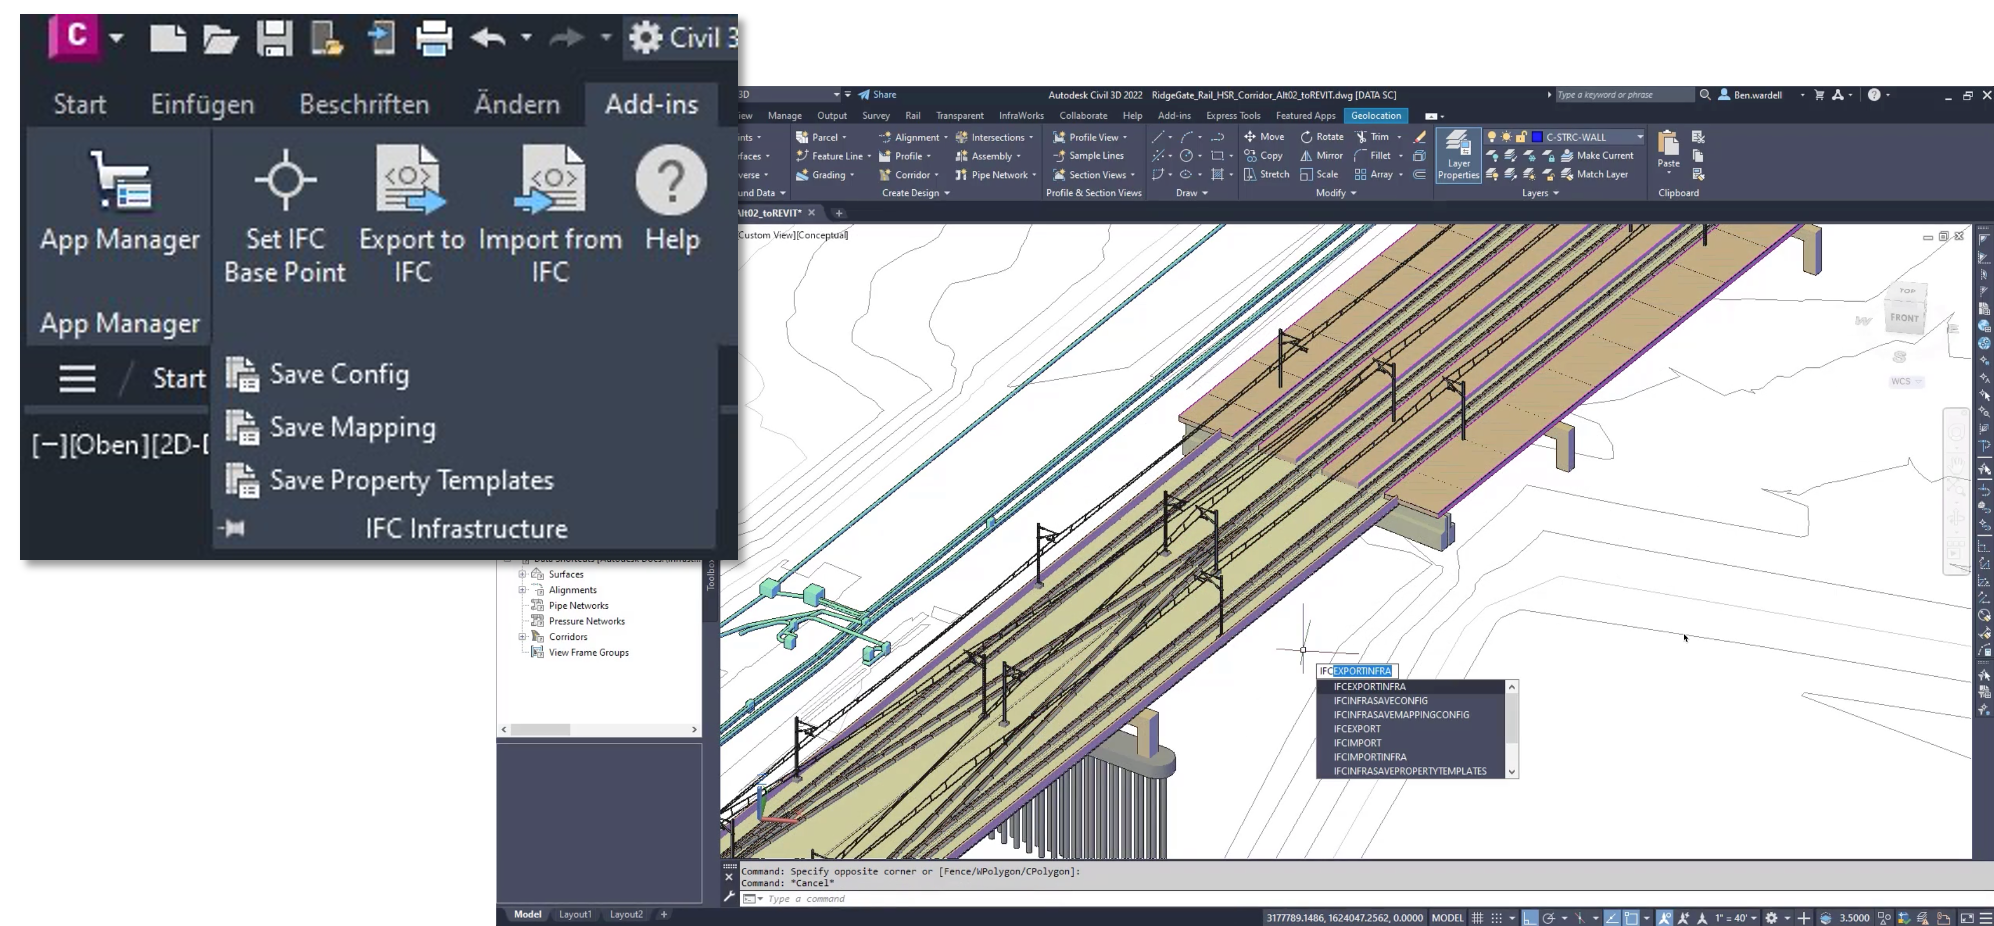This screenshot has width=1994, height=926.
Task: Toggle the layer lock padlock icon
Action: [1521, 137]
